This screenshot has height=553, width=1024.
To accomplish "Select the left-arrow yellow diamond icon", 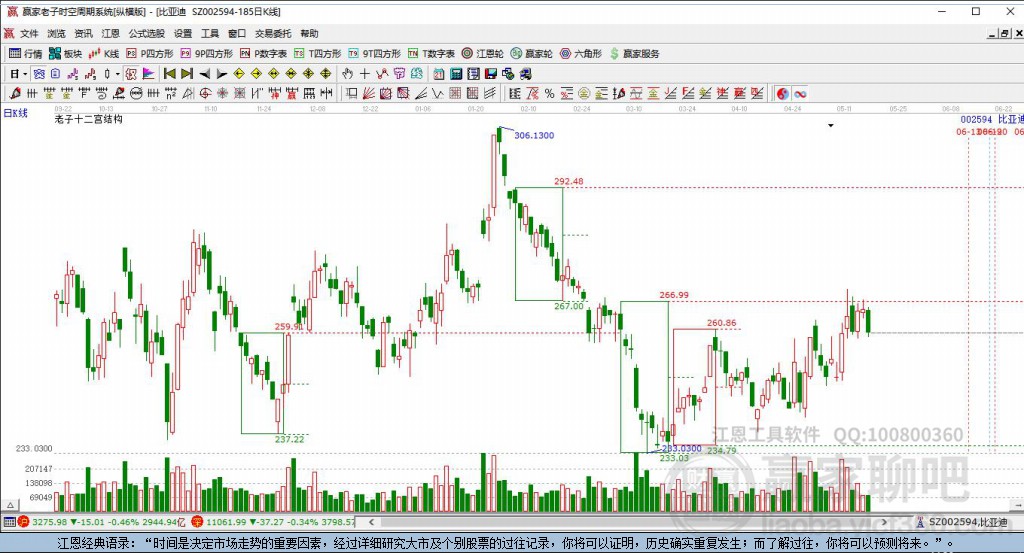I will point(239,74).
